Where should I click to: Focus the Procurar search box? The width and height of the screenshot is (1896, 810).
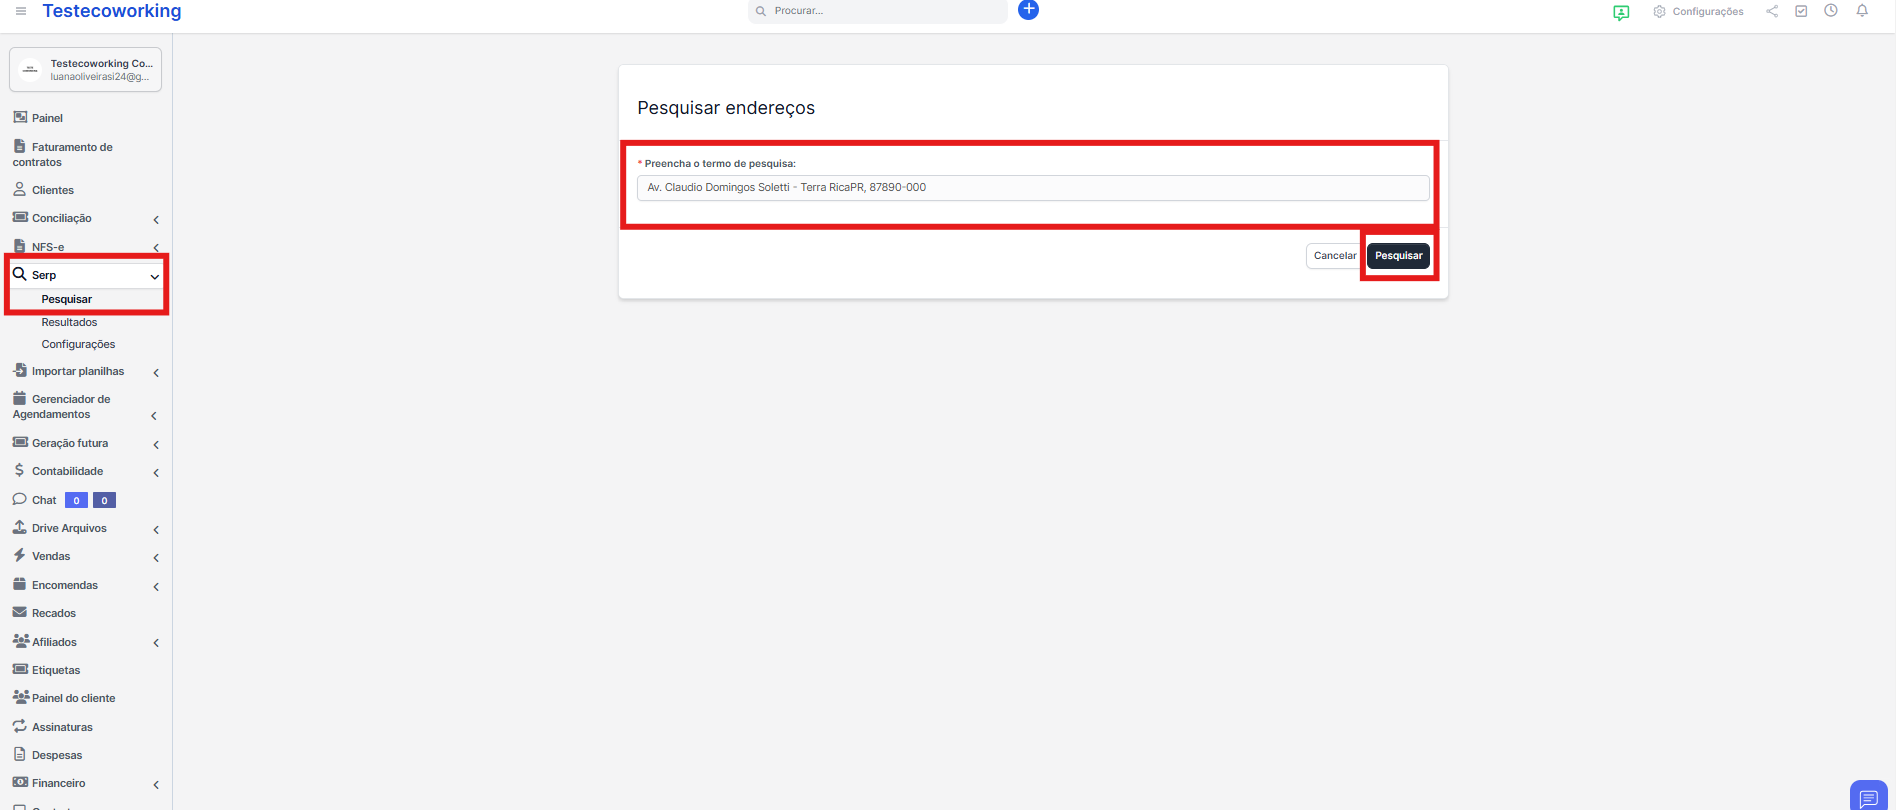coord(880,11)
